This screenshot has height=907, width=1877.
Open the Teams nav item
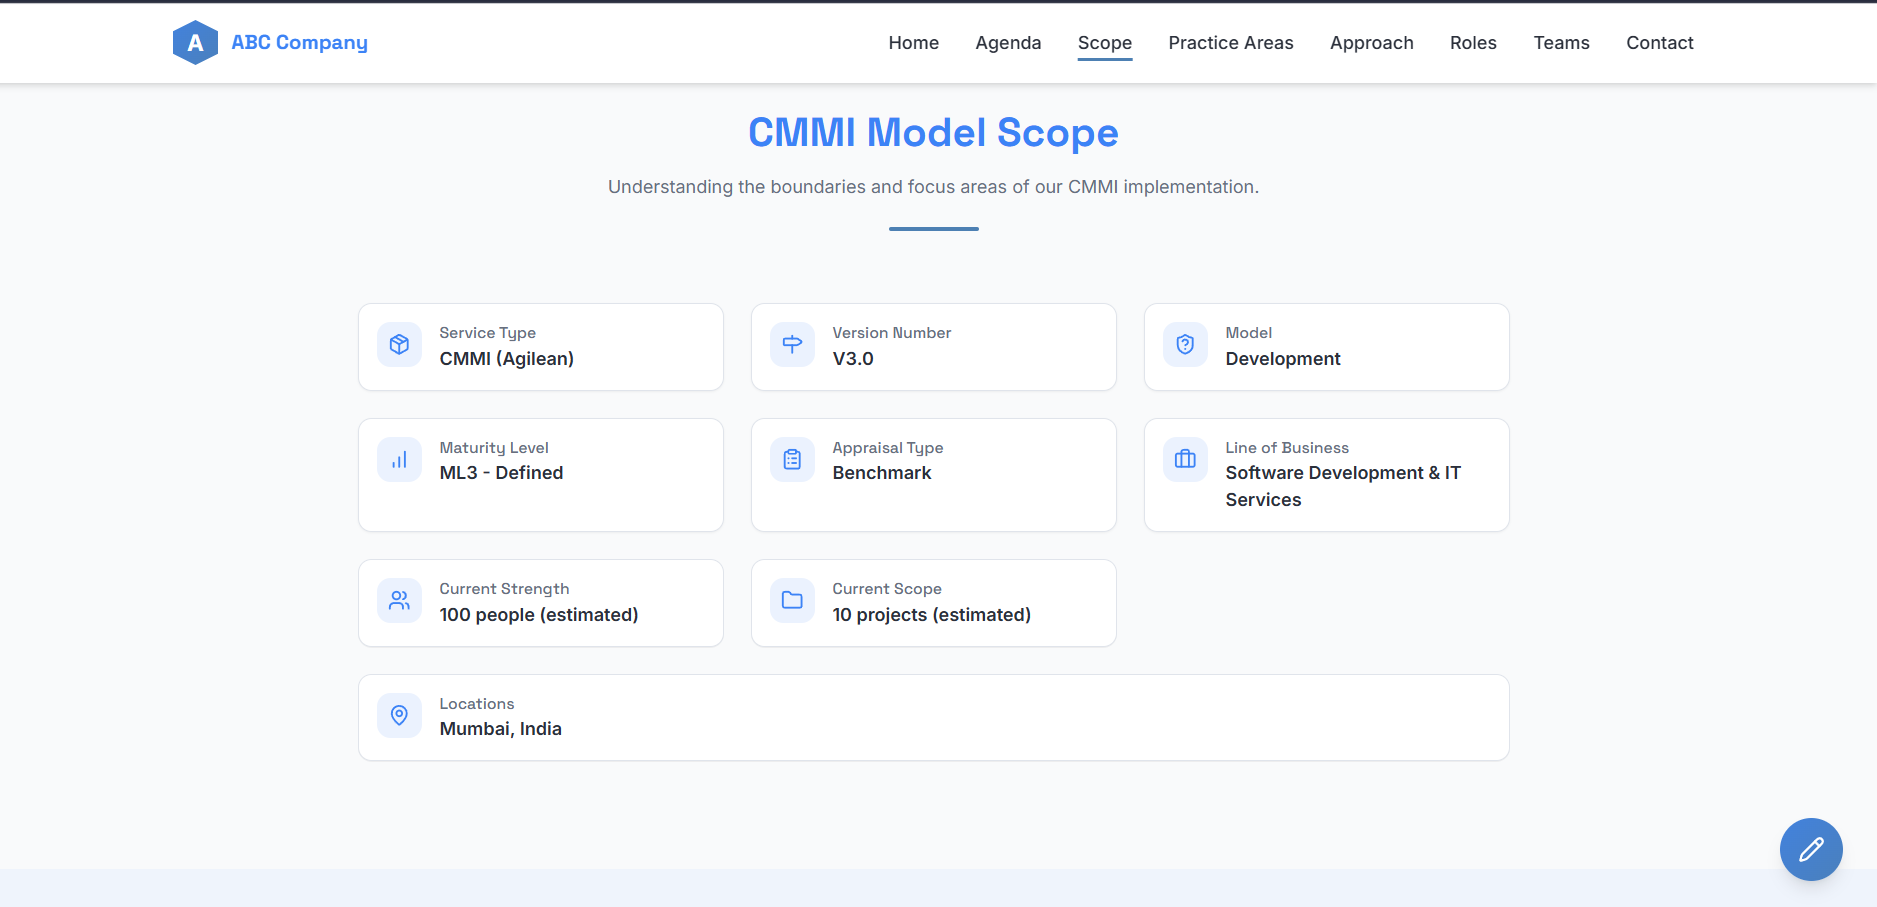1561,43
